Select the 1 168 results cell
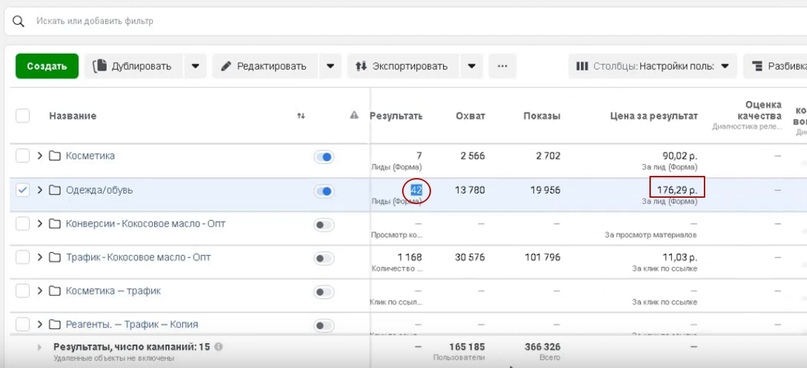Image resolution: width=807 pixels, height=368 pixels. coord(409,257)
